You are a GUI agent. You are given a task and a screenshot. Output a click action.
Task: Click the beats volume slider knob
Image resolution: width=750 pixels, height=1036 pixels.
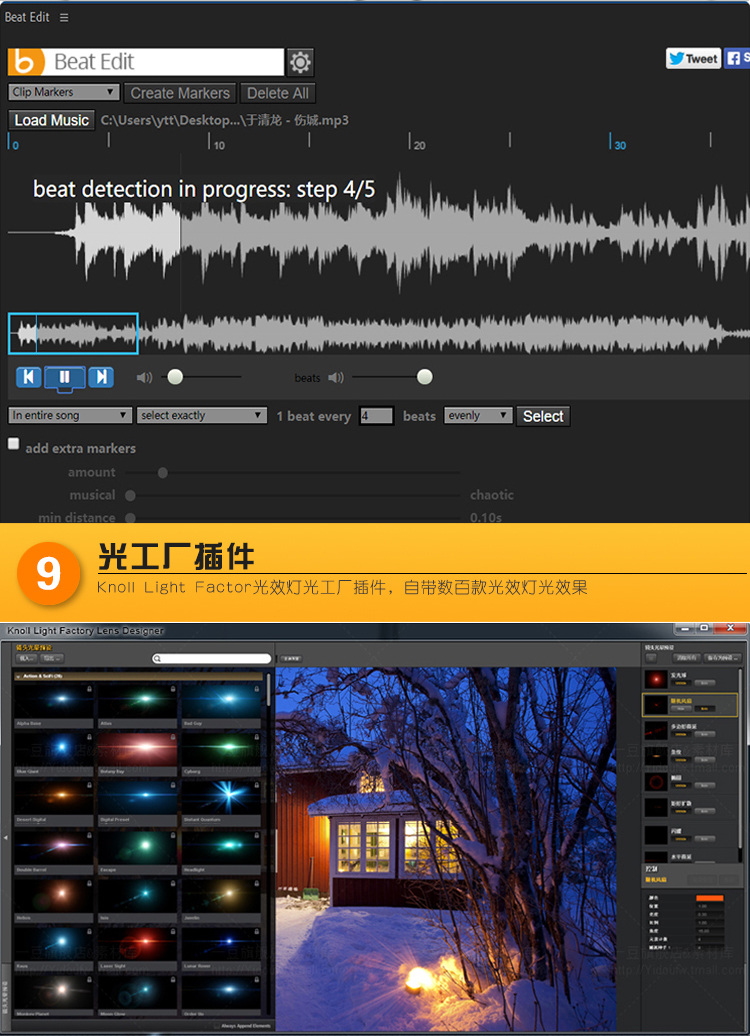(x=425, y=377)
